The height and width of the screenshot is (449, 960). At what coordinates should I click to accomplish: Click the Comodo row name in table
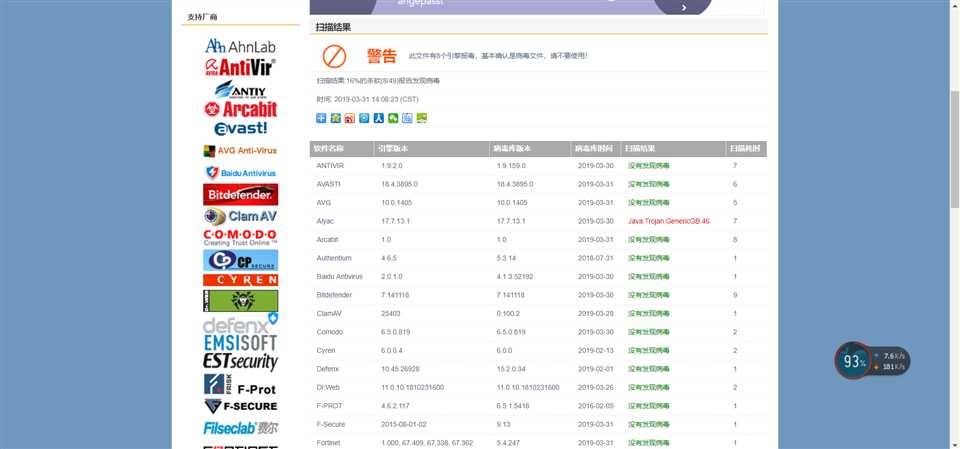[330, 332]
